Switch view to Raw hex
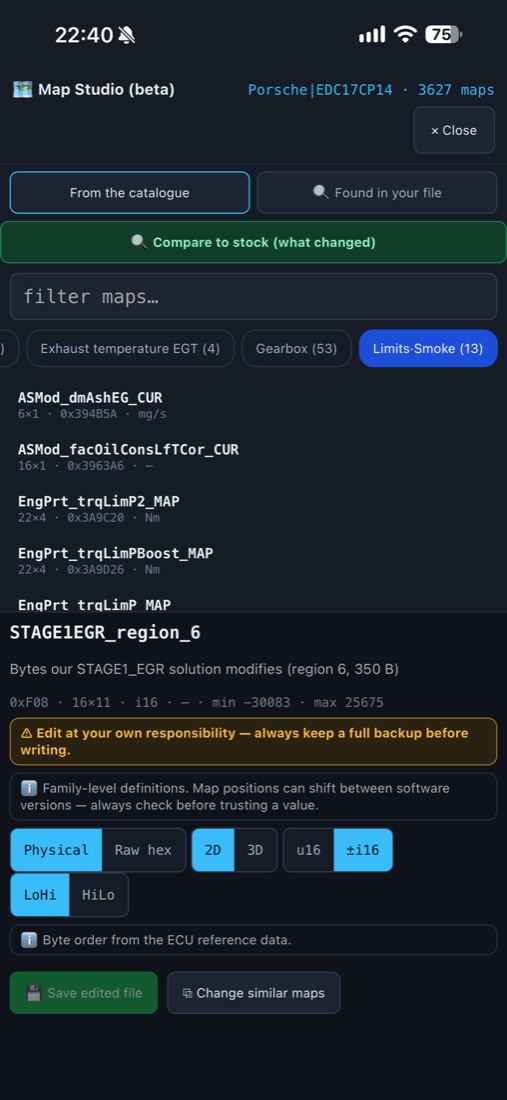Image resolution: width=507 pixels, height=1100 pixels. (x=143, y=850)
